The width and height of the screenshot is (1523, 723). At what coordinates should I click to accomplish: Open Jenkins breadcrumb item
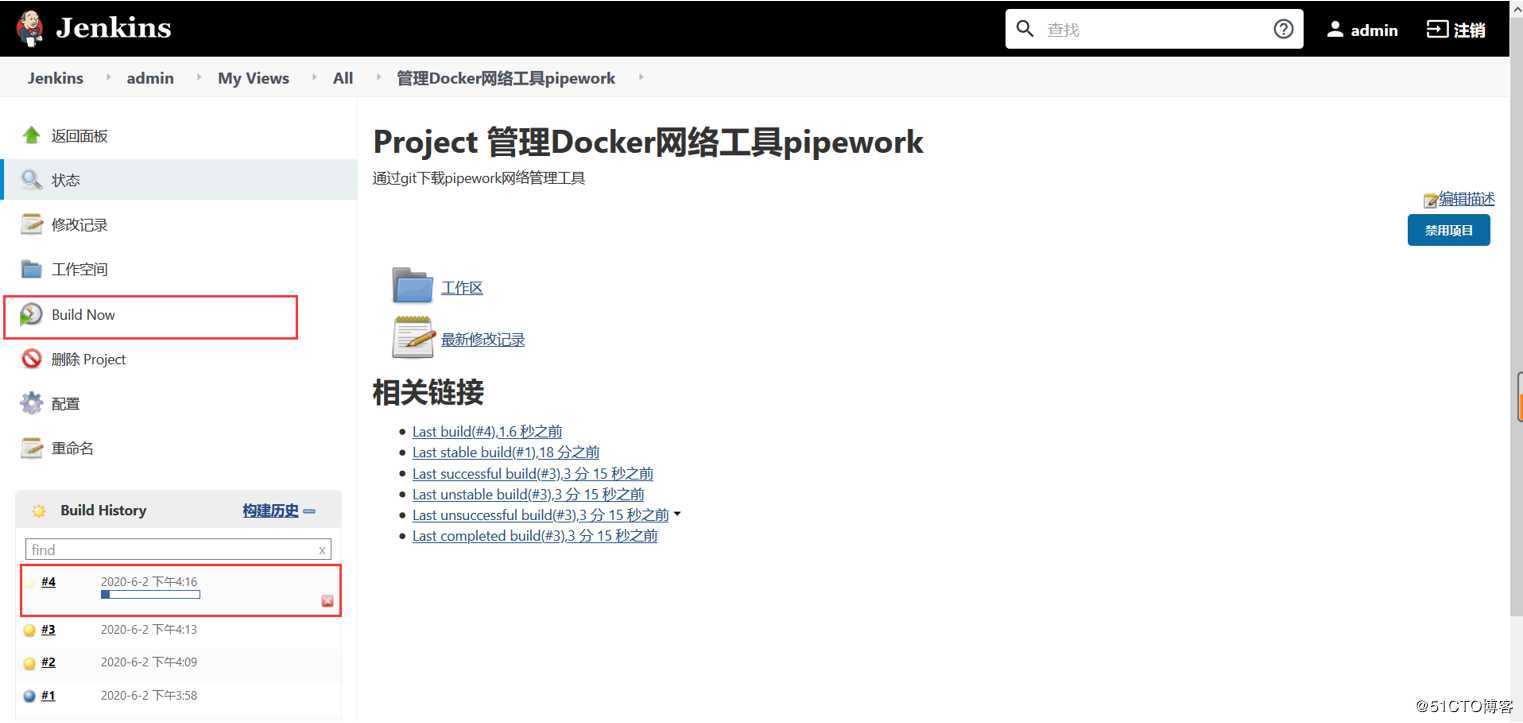[56, 78]
